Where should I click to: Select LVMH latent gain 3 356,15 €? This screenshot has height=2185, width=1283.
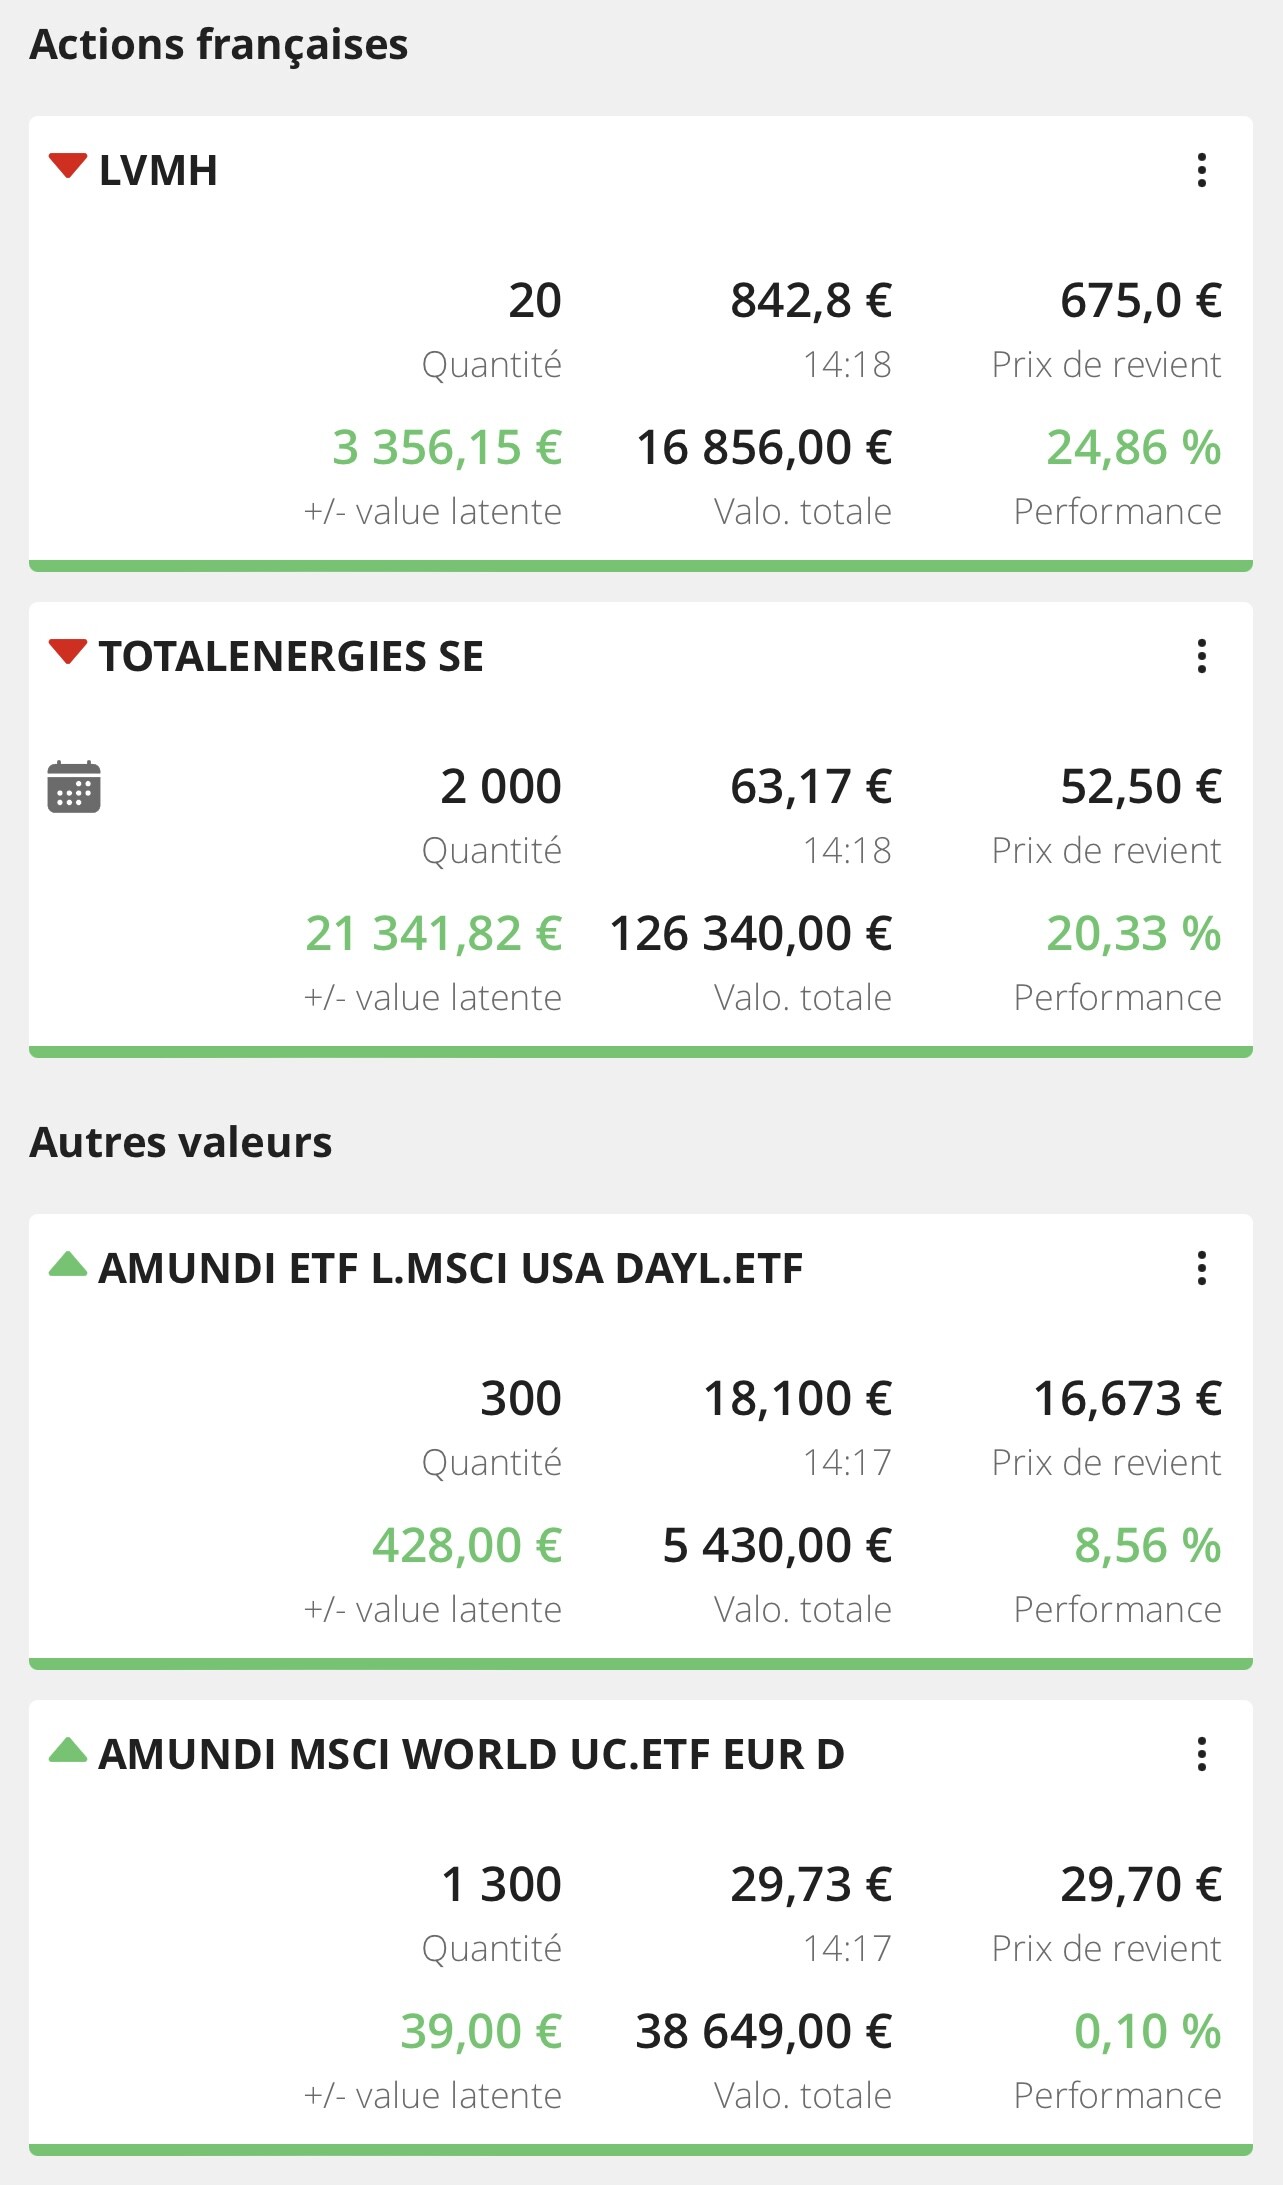(x=447, y=447)
